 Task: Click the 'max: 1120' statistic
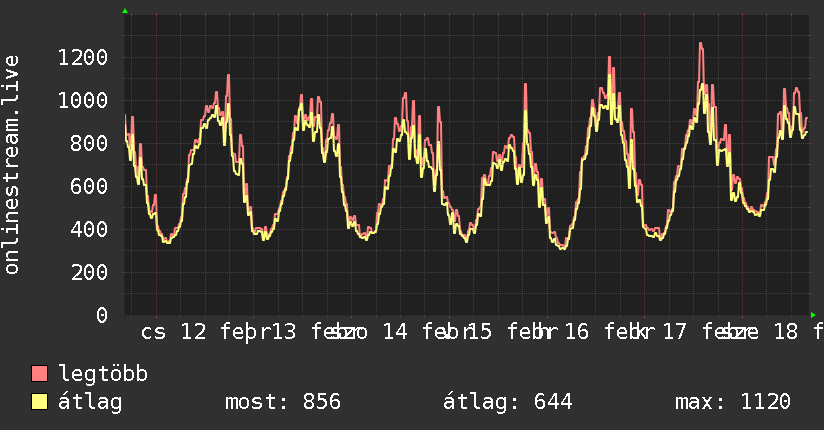tap(733, 402)
